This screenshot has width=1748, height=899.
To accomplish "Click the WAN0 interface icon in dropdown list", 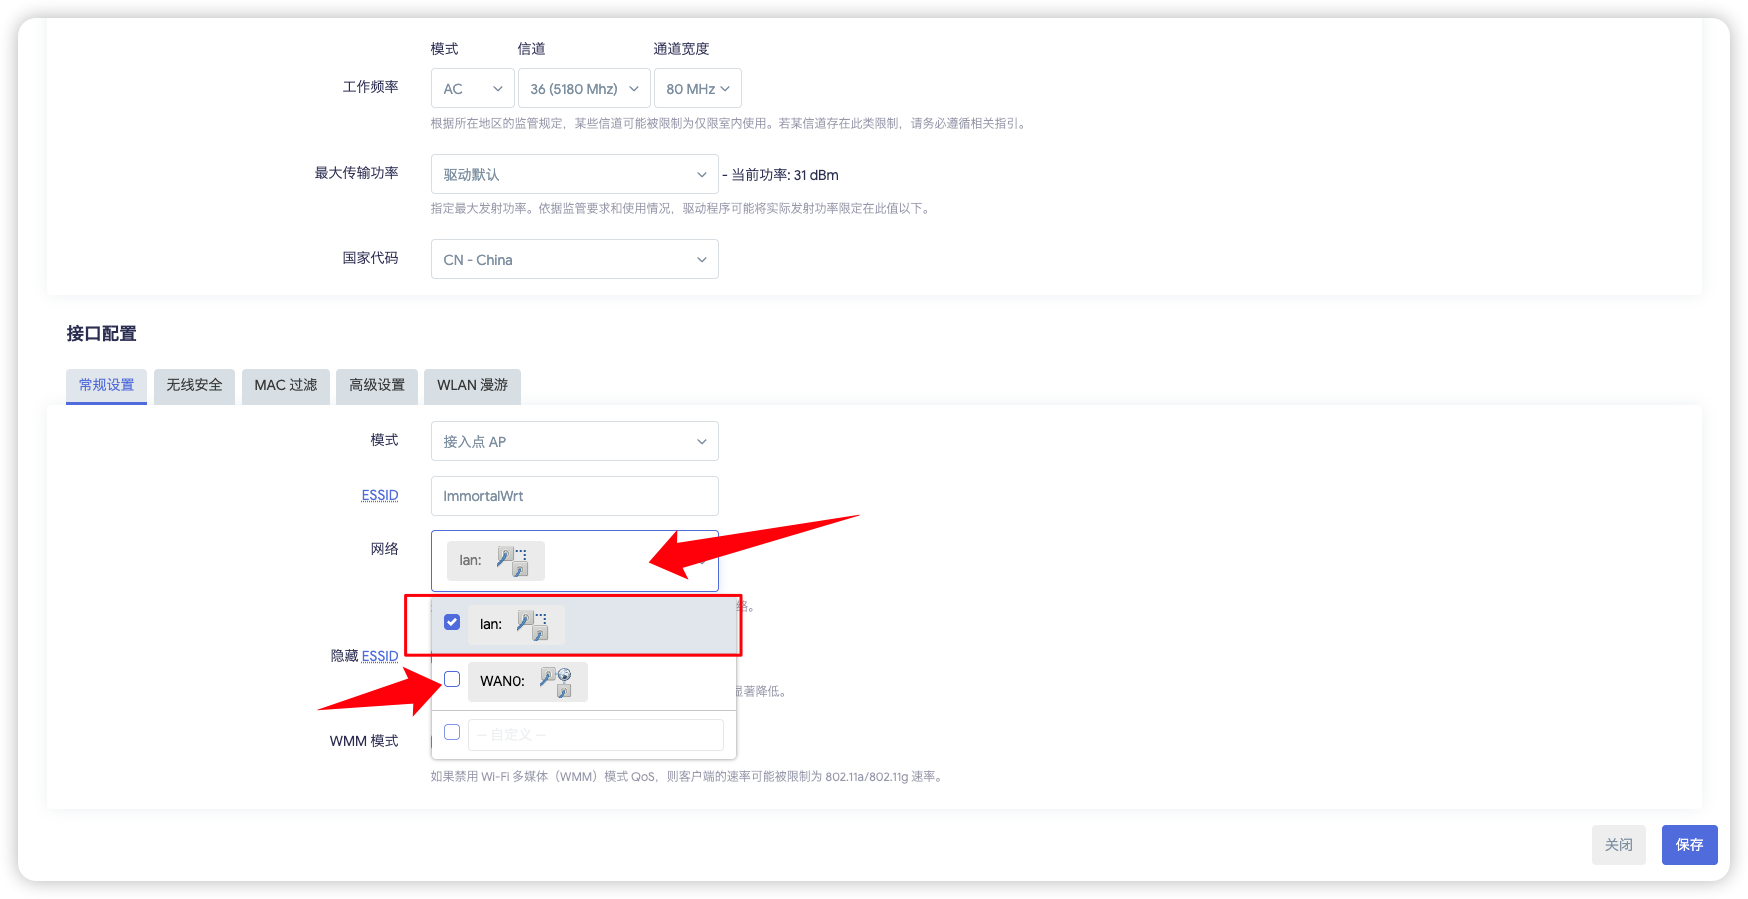I will click(x=555, y=682).
